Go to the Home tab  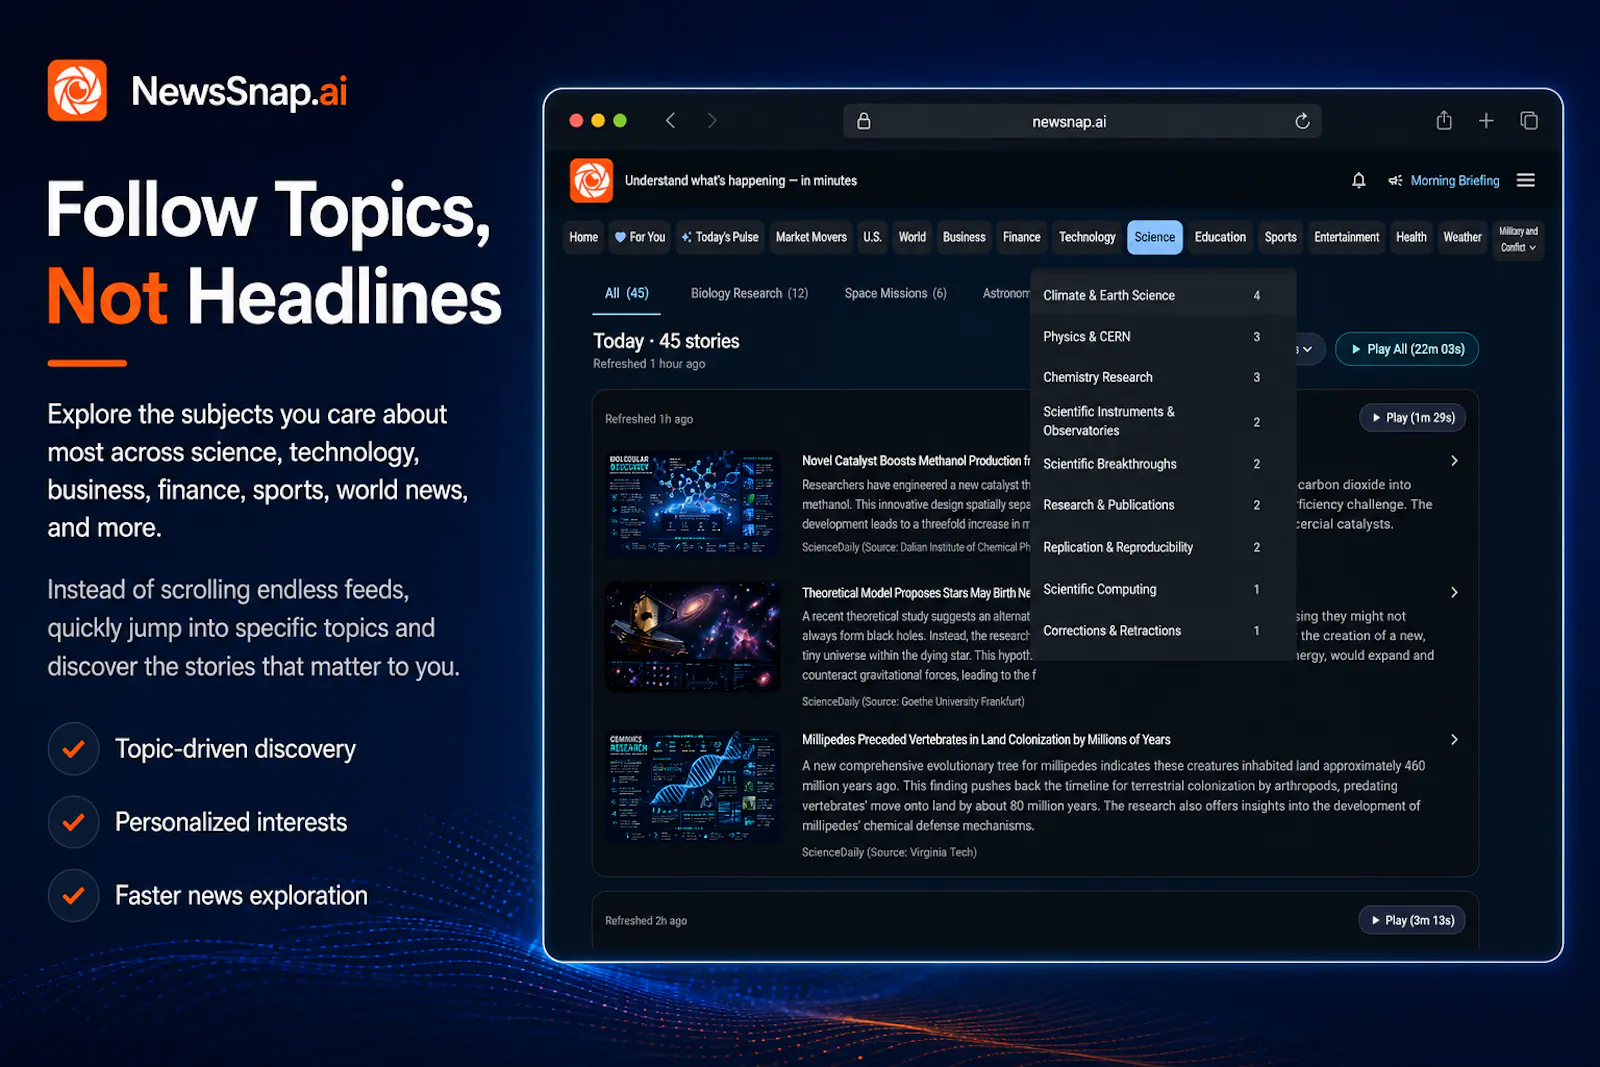[584, 237]
